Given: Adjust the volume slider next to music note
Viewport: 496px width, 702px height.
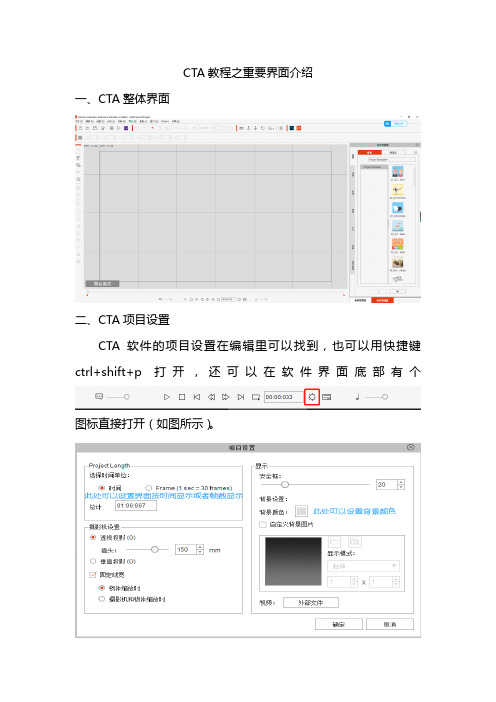Looking at the screenshot, I should [376, 397].
